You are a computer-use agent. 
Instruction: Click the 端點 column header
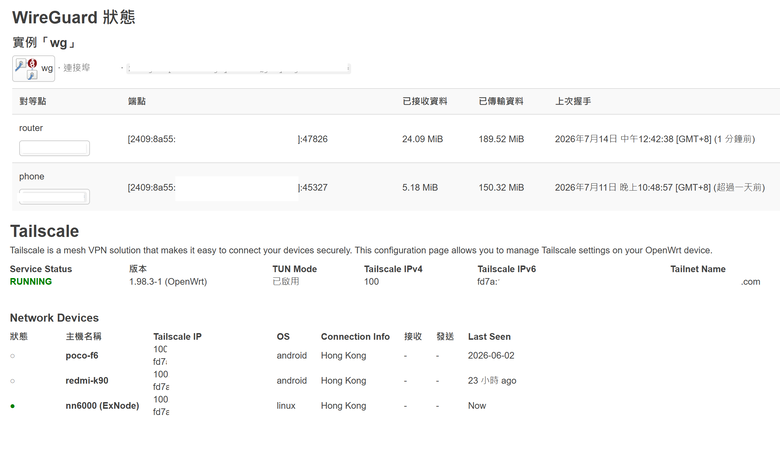[x=137, y=101]
